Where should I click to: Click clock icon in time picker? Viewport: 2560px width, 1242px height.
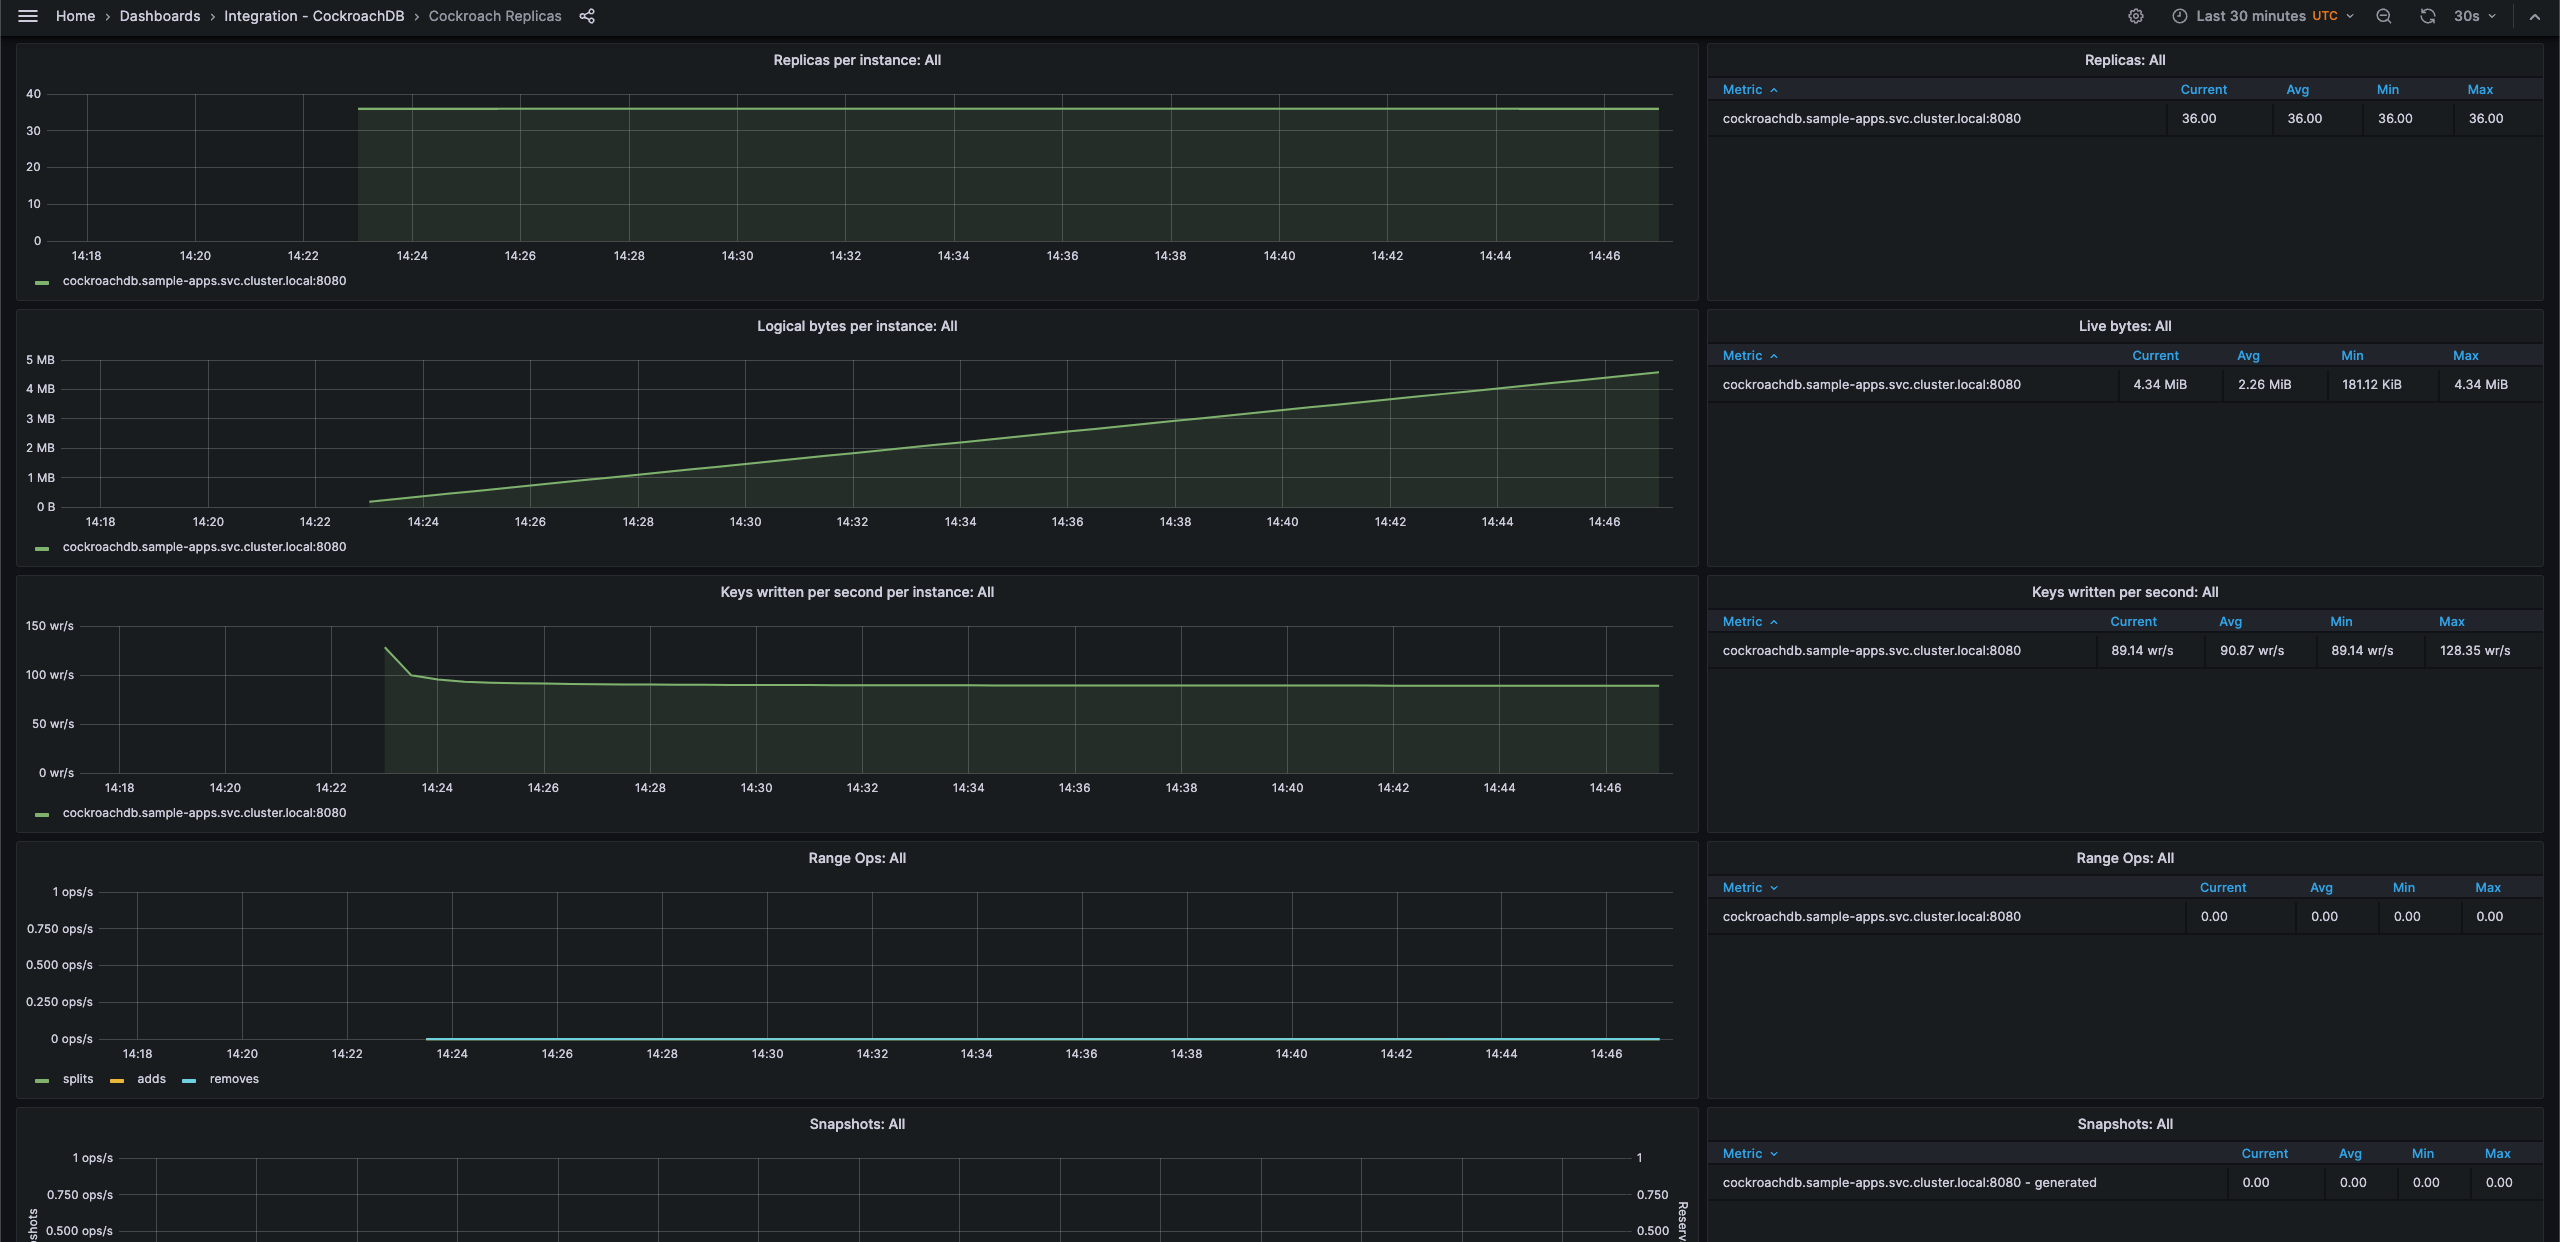(2179, 16)
